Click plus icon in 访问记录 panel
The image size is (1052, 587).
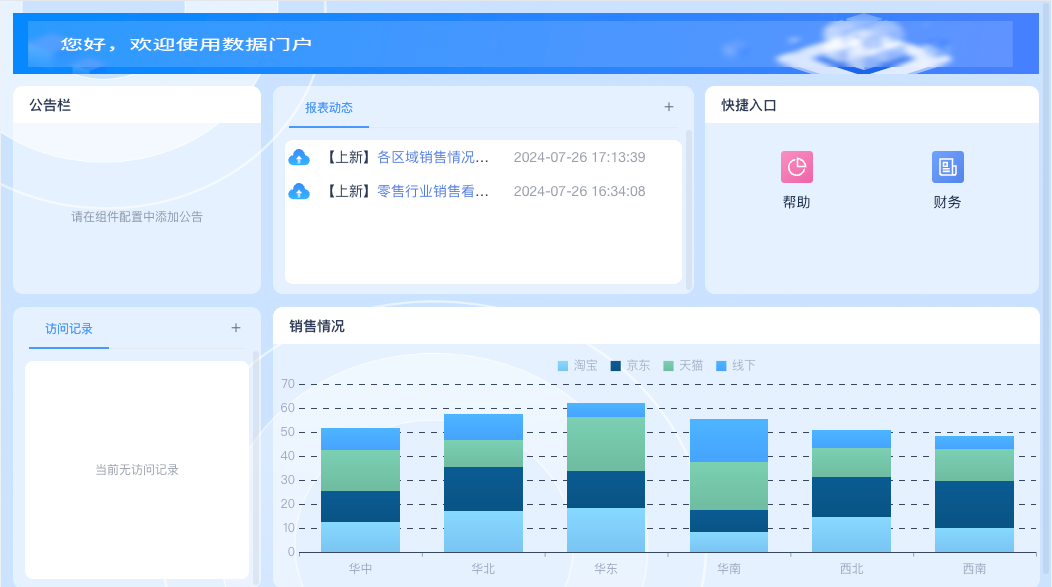[235, 328]
